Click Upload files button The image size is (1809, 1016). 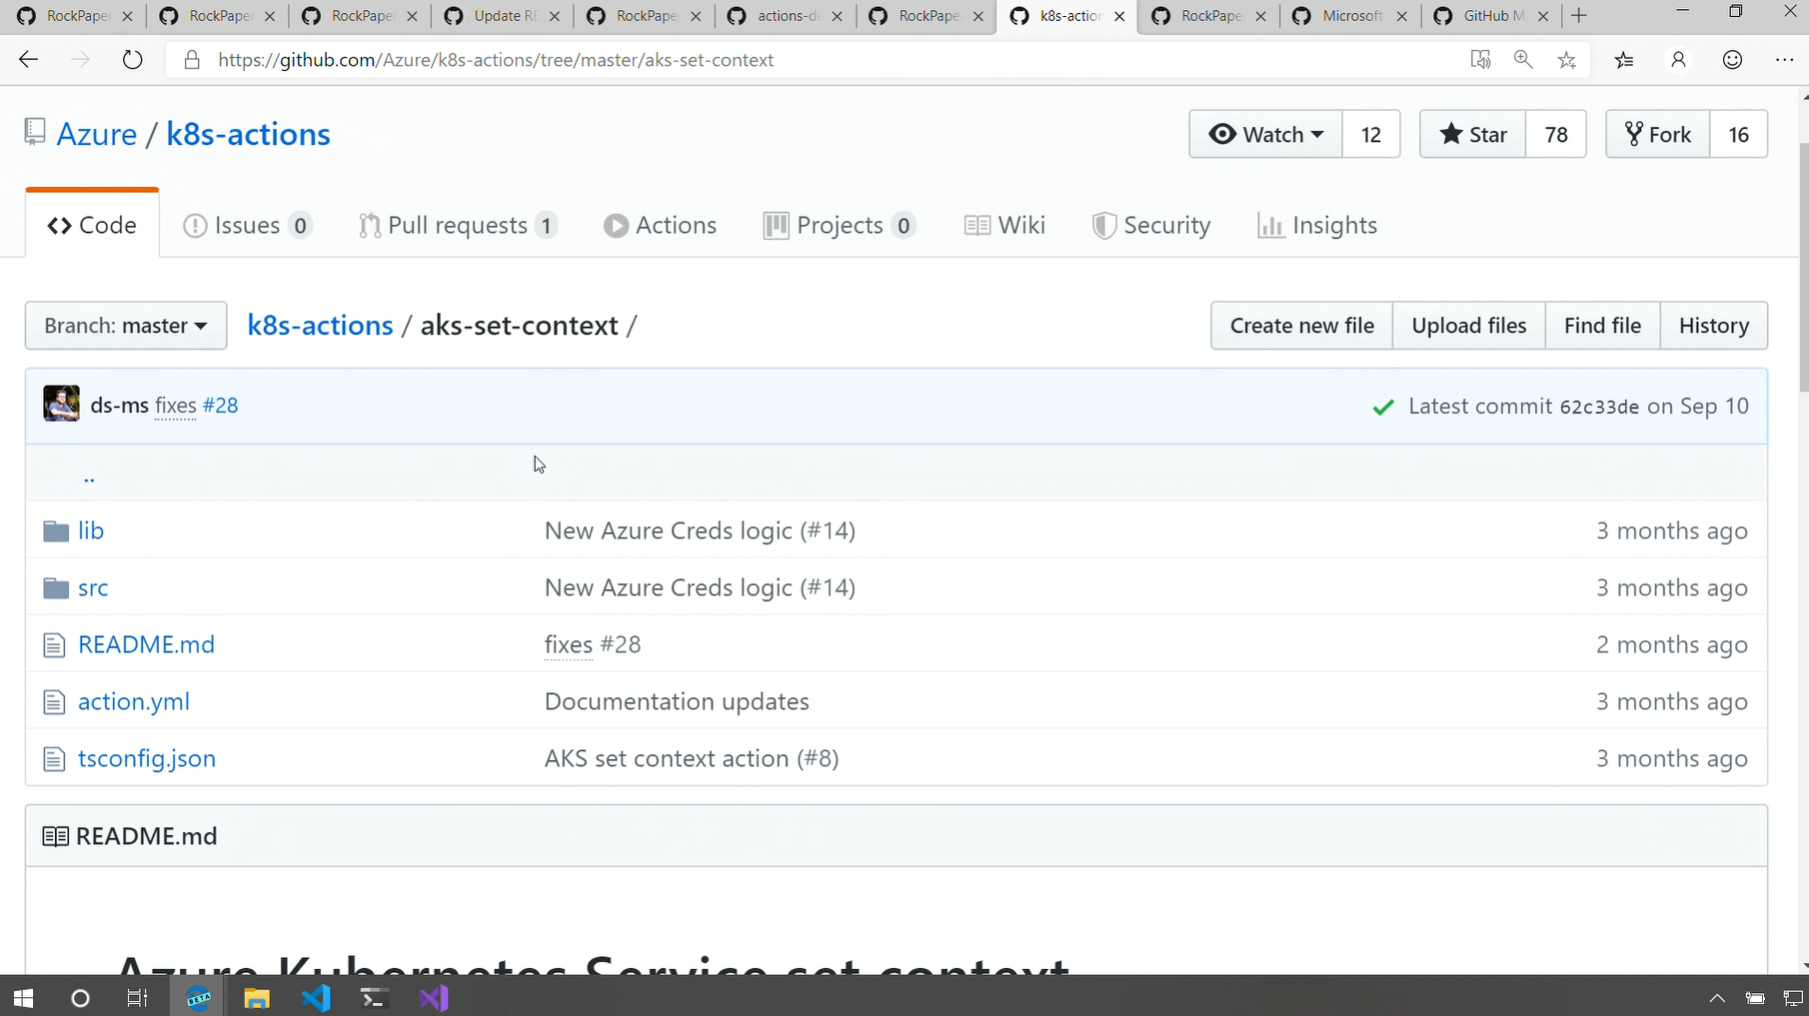(x=1469, y=326)
